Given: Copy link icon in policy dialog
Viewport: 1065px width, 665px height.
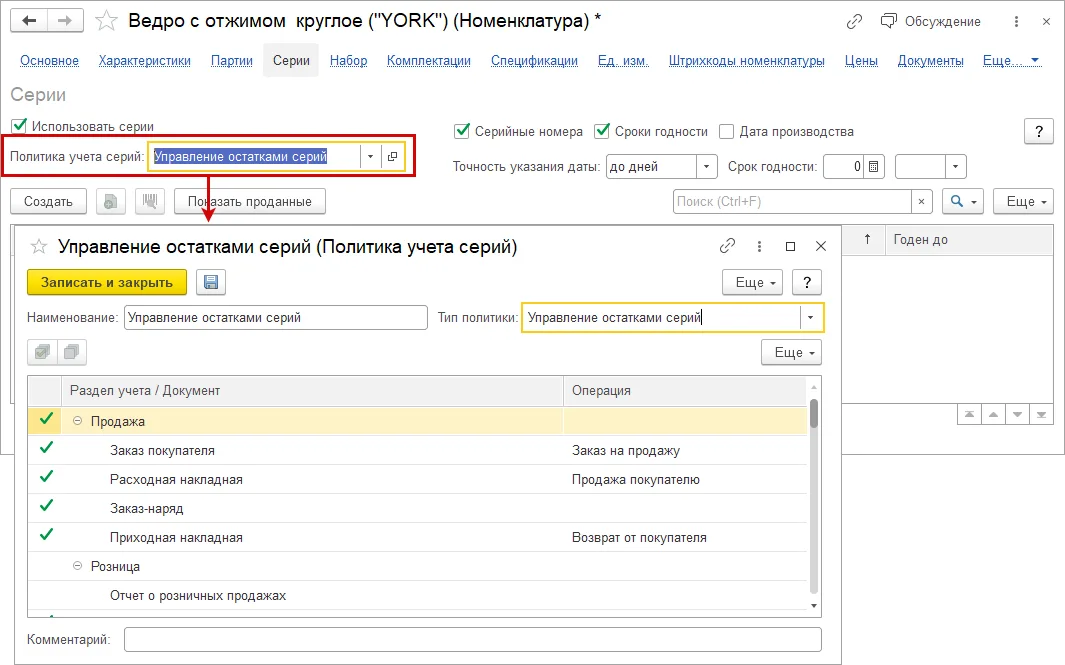Looking at the screenshot, I should [x=727, y=246].
